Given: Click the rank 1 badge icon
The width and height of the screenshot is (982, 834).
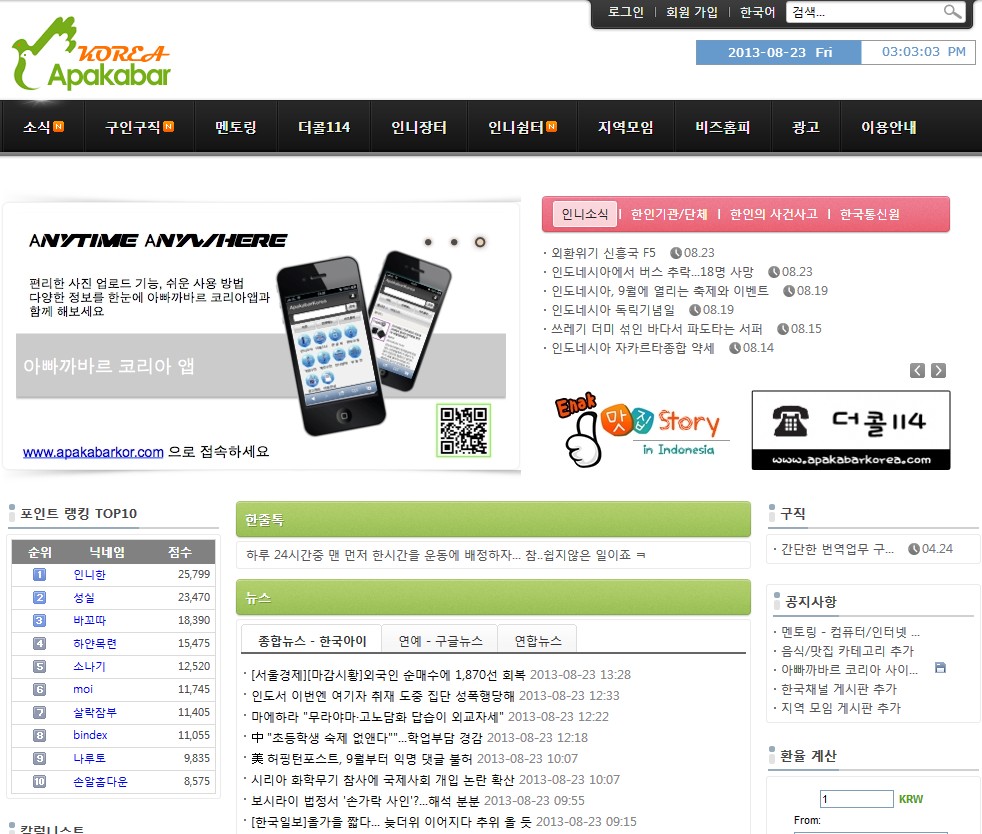Looking at the screenshot, I should (x=39, y=575).
